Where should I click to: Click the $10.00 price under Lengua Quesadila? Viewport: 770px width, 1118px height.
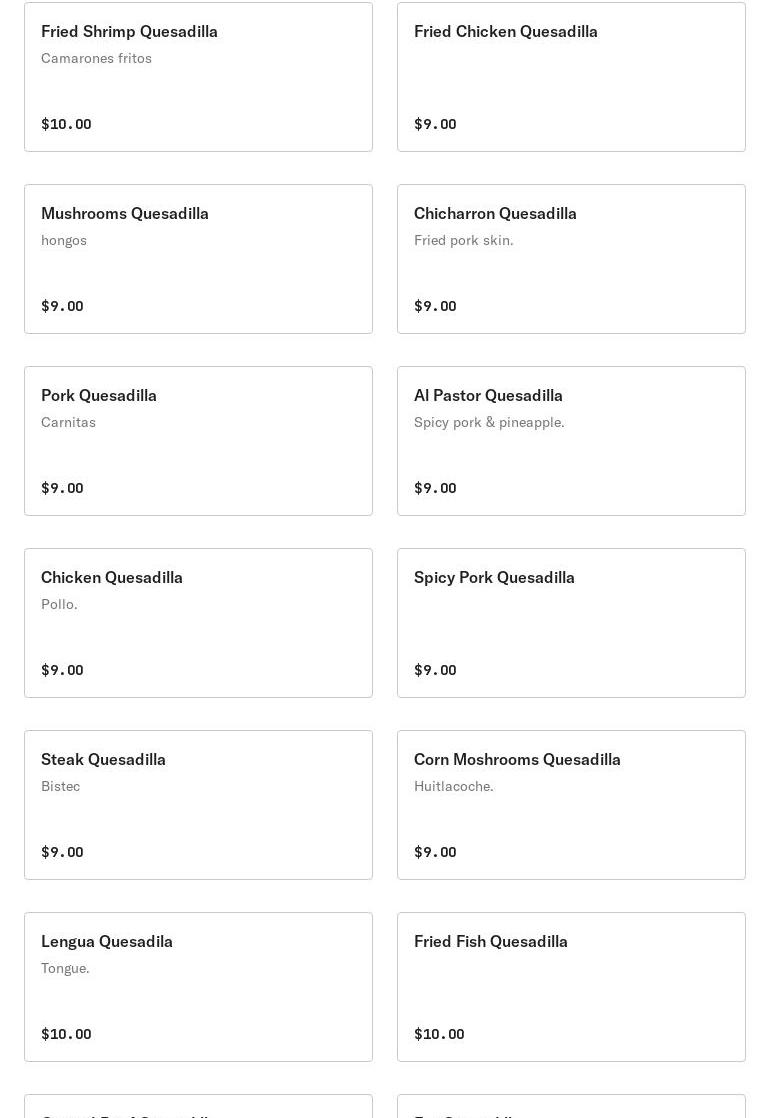[x=66, y=1034]
